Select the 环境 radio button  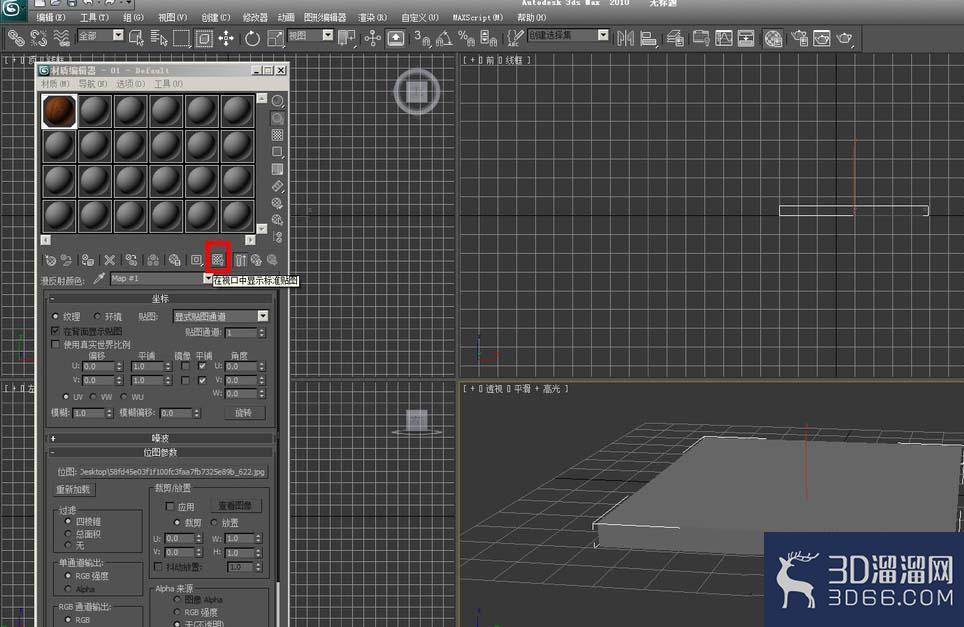pyautogui.click(x=97, y=316)
